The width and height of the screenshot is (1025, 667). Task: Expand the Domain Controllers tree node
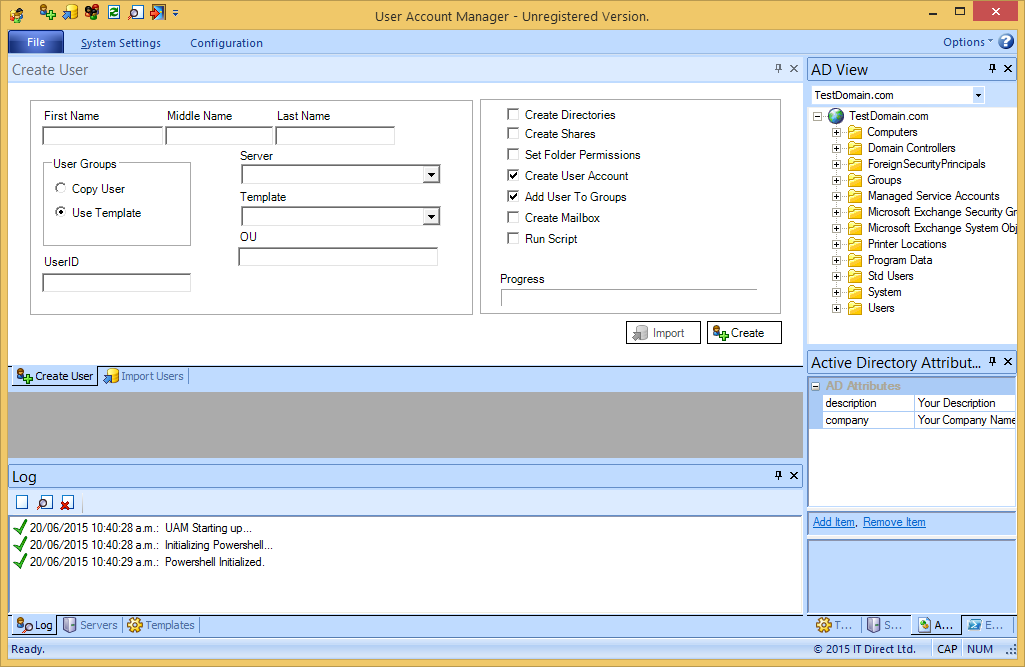[x=837, y=148]
